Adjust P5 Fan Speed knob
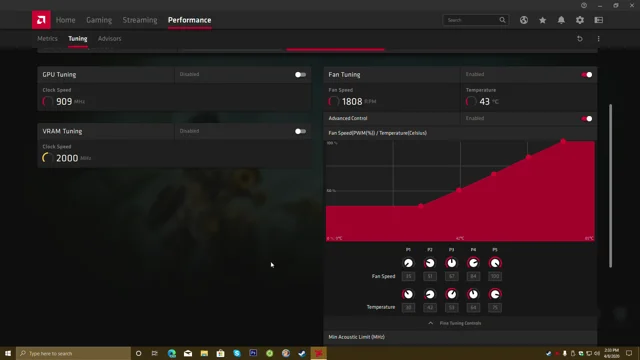The height and width of the screenshot is (360, 640). 495,263
